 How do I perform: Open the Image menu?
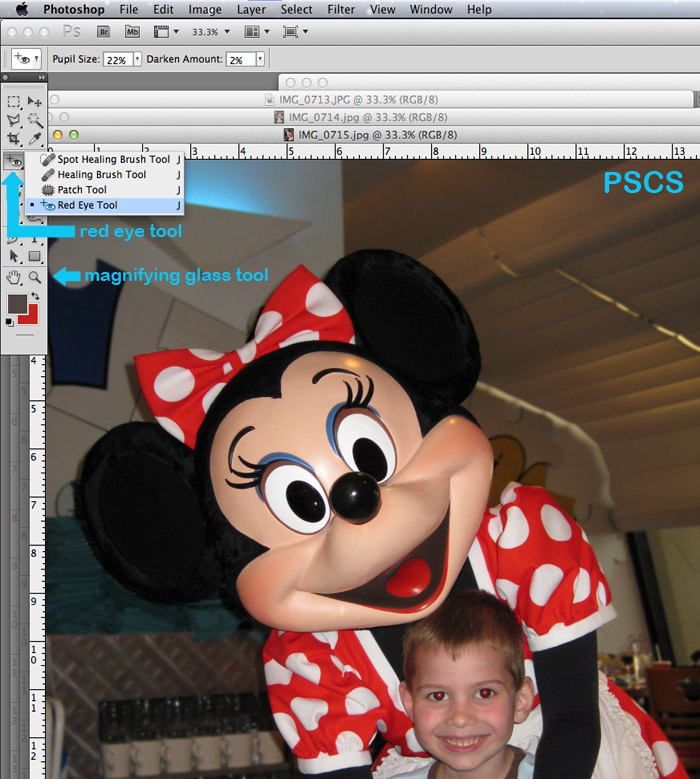205,9
